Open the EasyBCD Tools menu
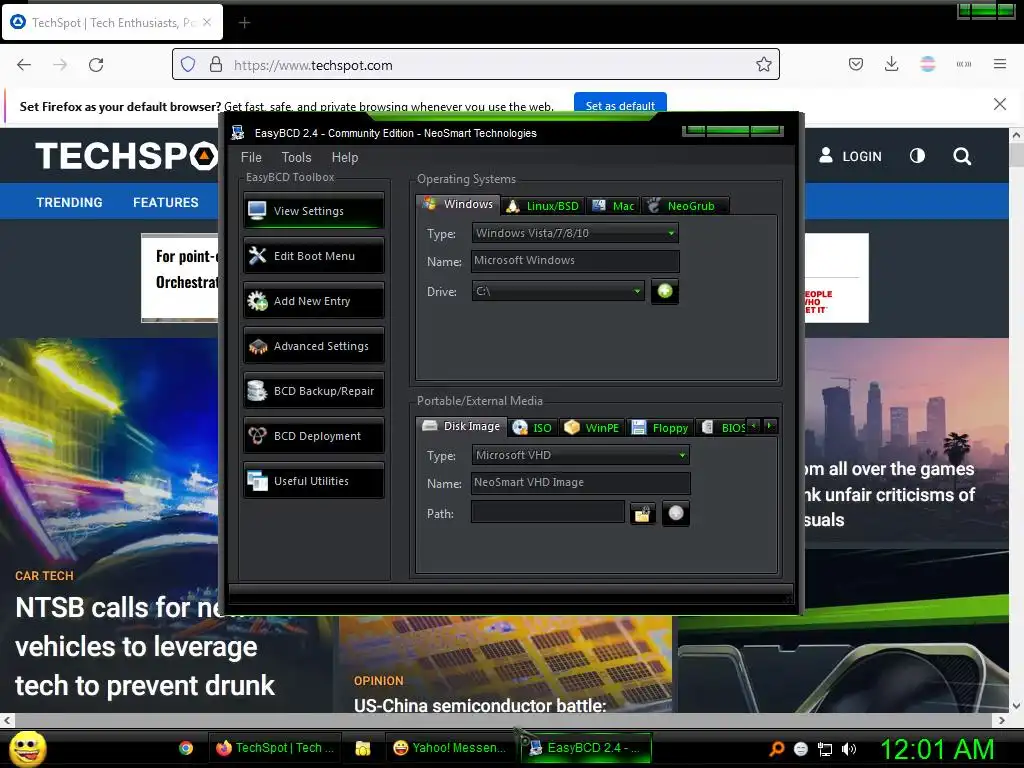 296,157
